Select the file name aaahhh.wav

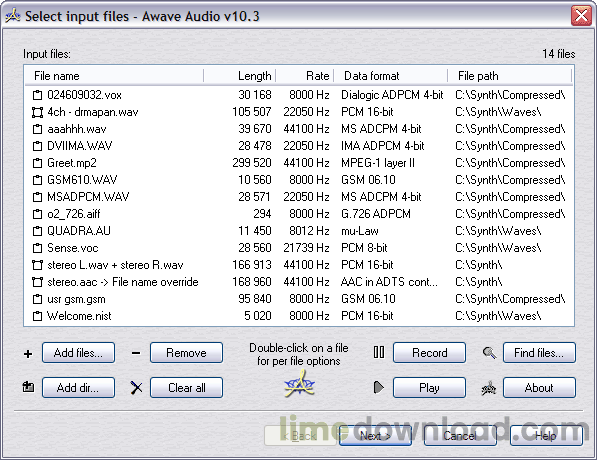pyautogui.click(x=77, y=129)
